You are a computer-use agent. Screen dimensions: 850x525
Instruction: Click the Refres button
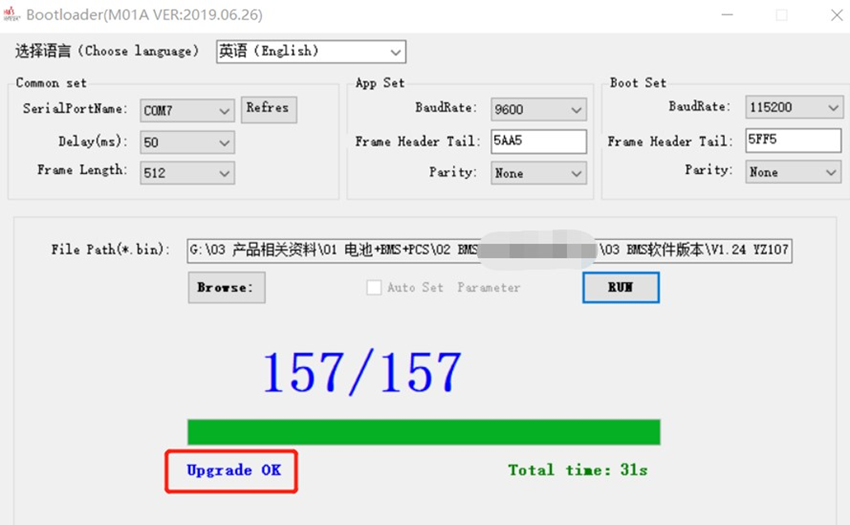[269, 109]
